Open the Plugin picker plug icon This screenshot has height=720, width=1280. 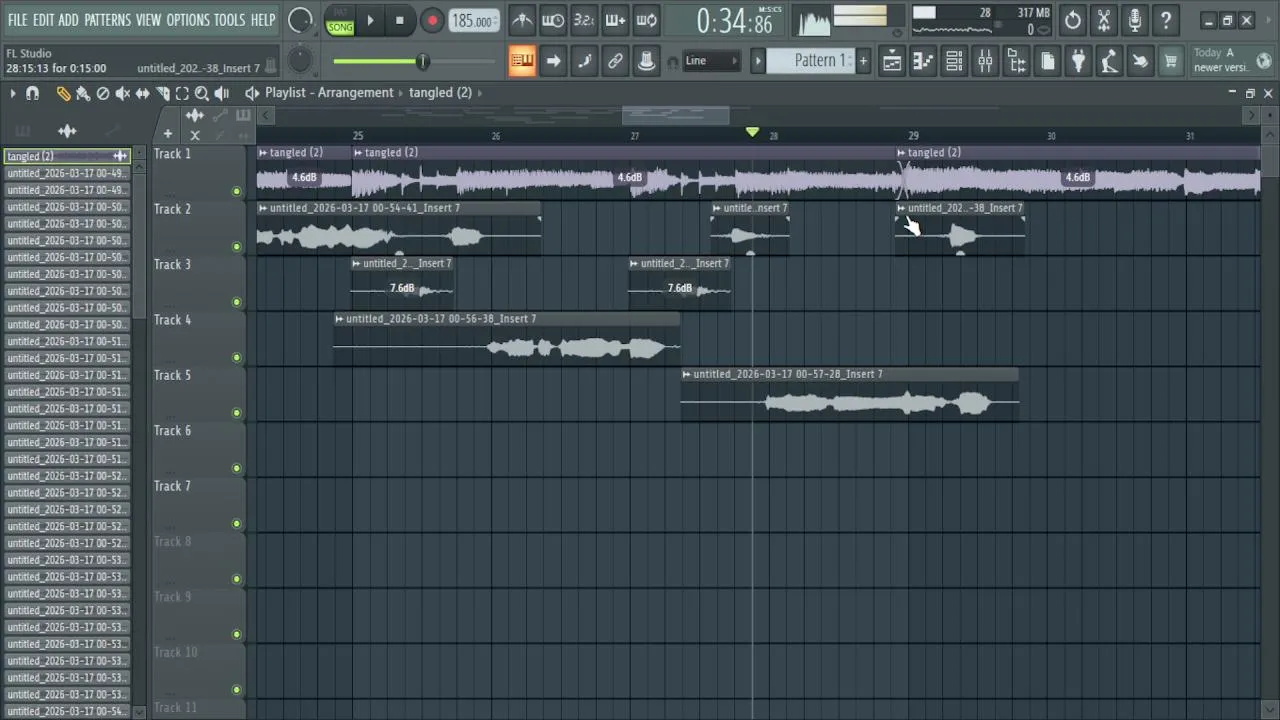click(1078, 61)
